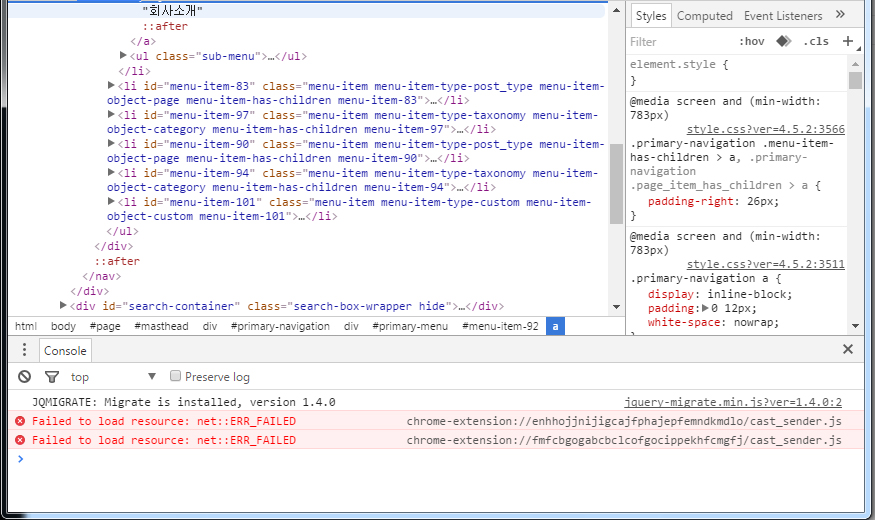Select the #masthead breadcrumb
This screenshot has width=875, height=520.
coord(161,326)
